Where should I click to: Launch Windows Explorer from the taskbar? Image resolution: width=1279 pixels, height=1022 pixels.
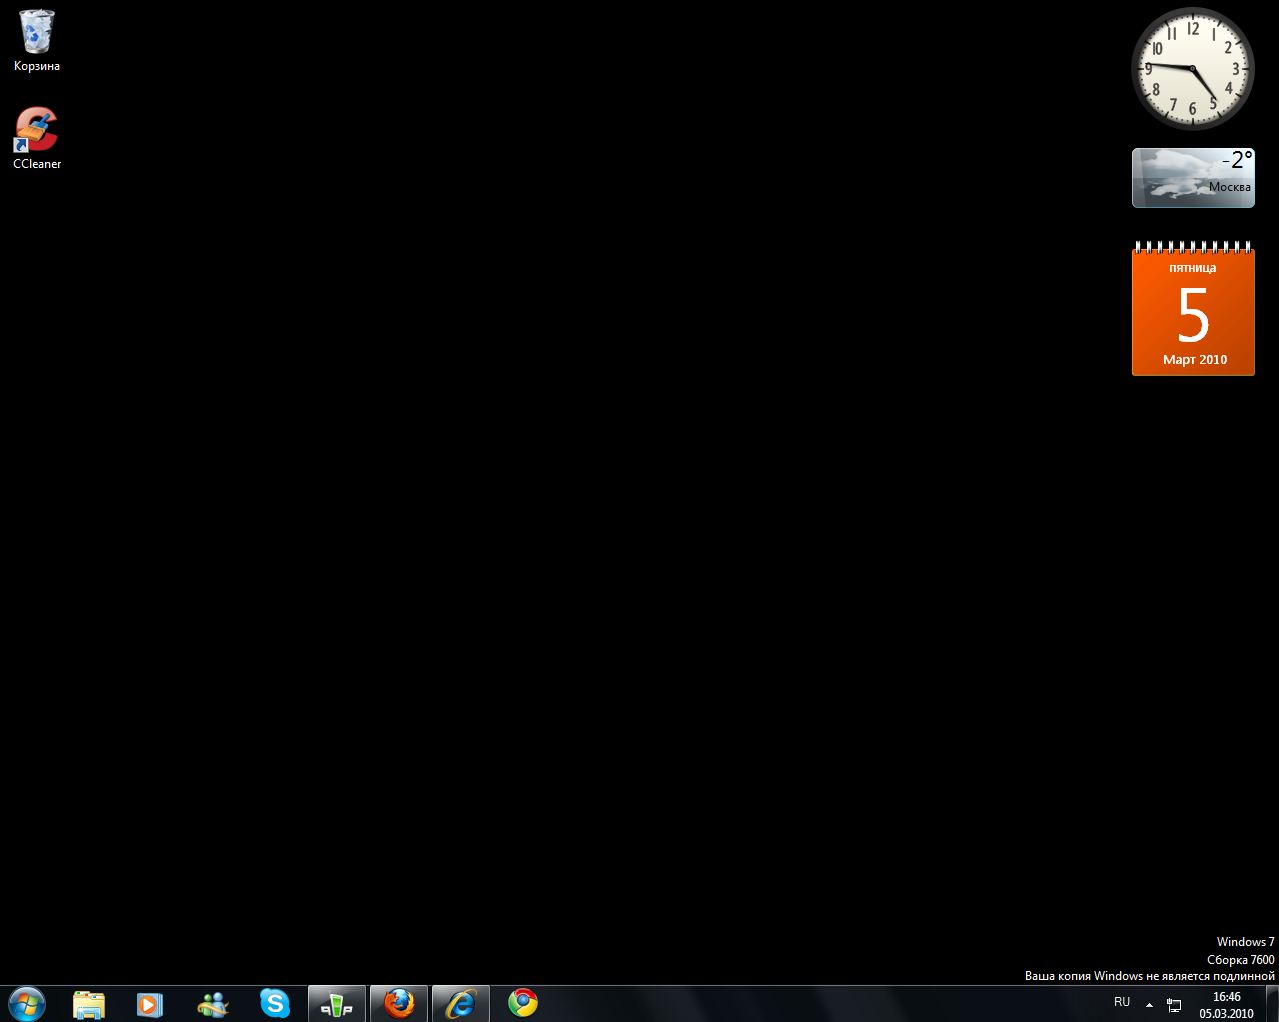(89, 1004)
